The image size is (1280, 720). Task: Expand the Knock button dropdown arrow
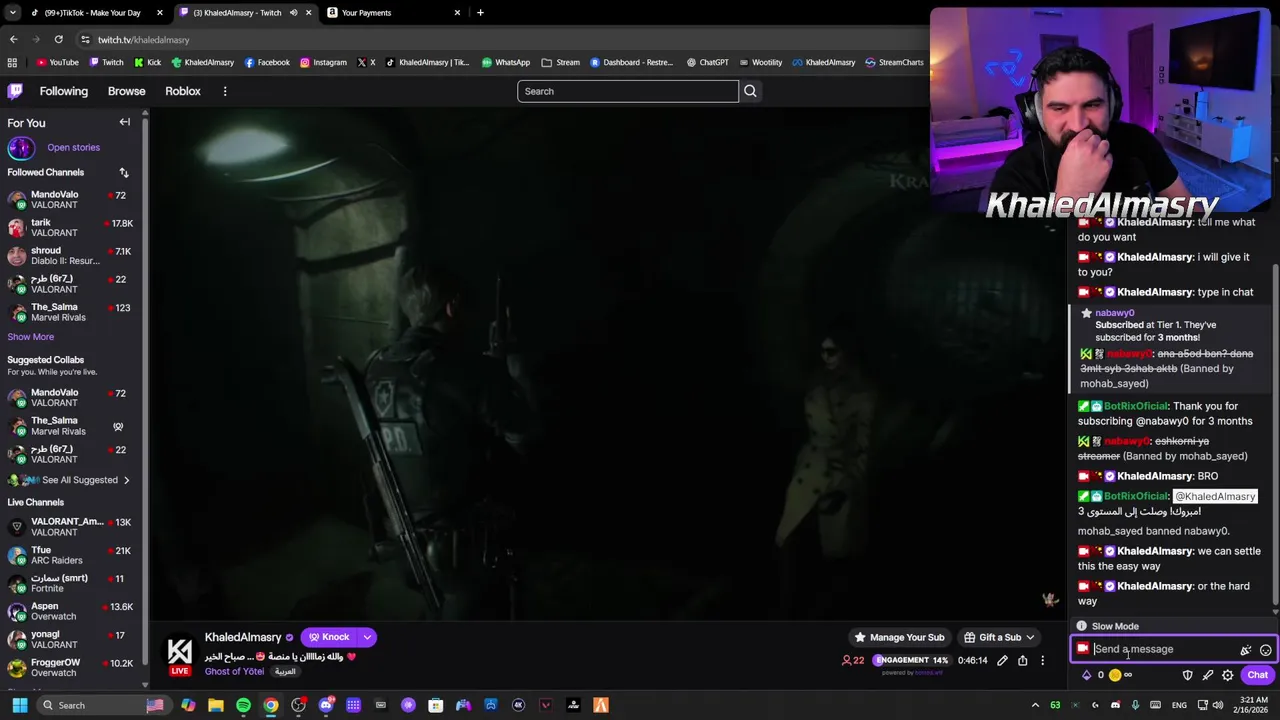coord(367,637)
